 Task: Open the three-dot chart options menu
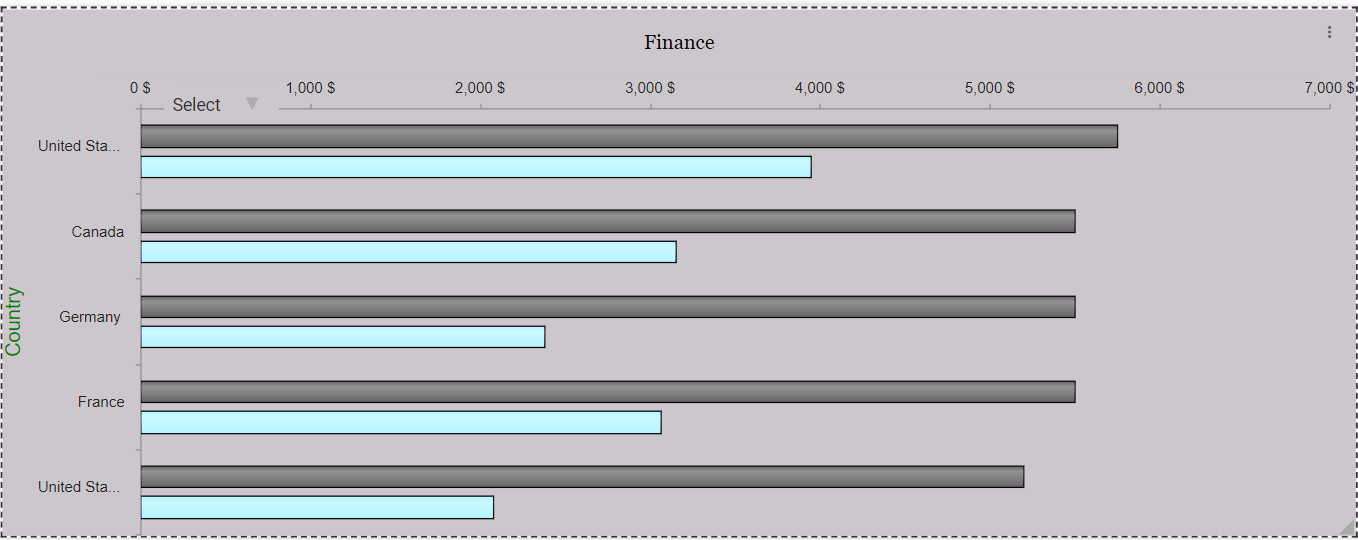1329,32
